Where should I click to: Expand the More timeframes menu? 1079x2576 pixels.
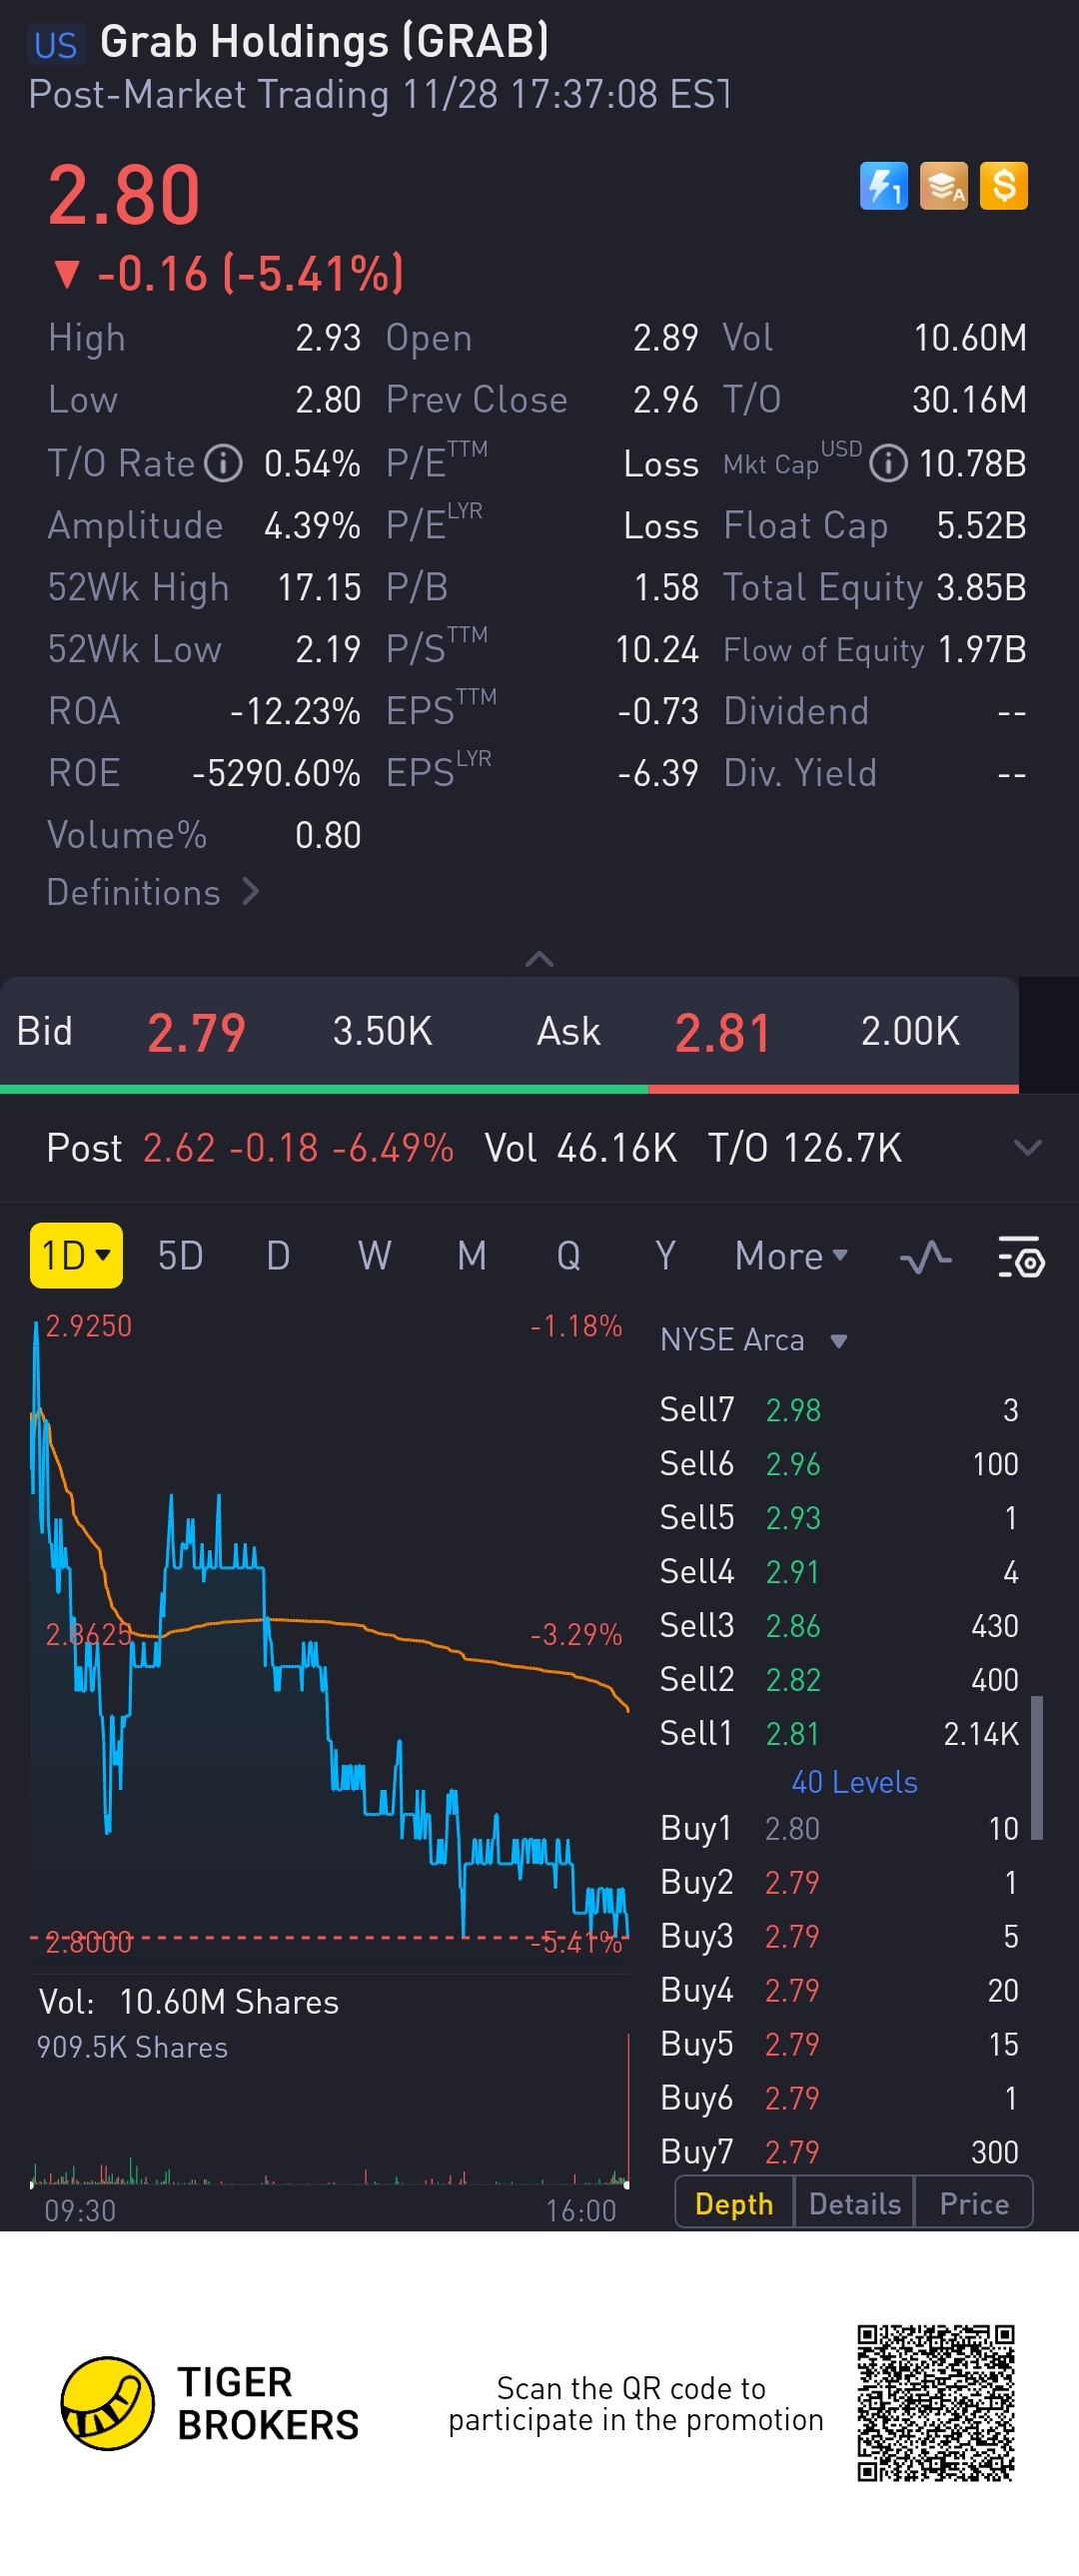[x=791, y=1256]
